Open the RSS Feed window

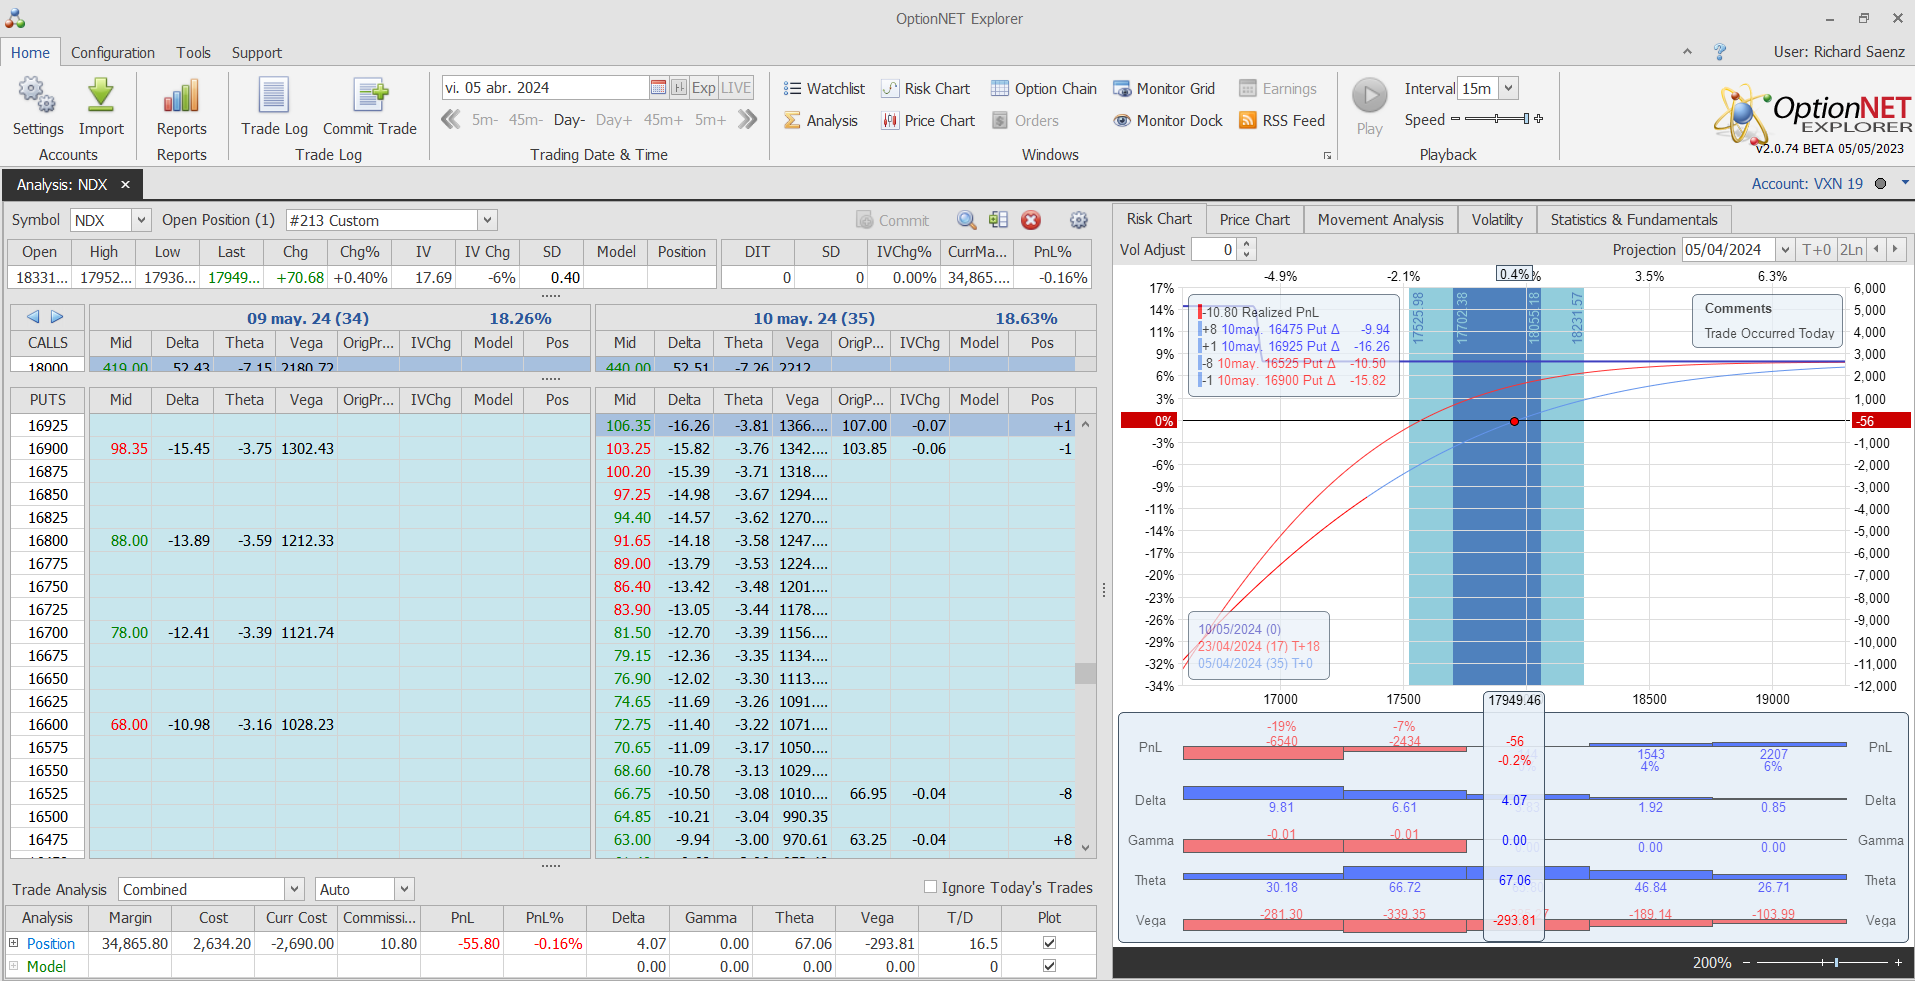[x=1282, y=121]
